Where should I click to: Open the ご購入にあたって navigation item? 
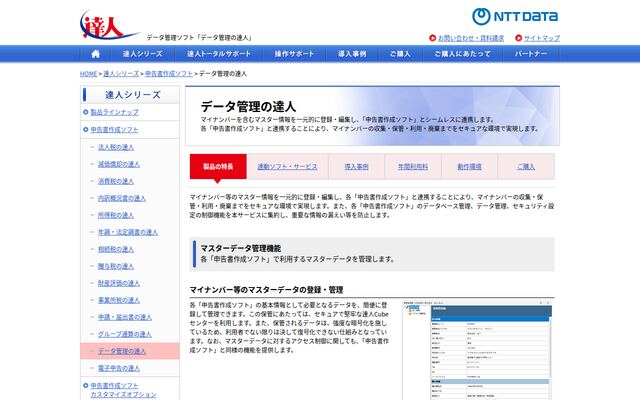(x=462, y=54)
